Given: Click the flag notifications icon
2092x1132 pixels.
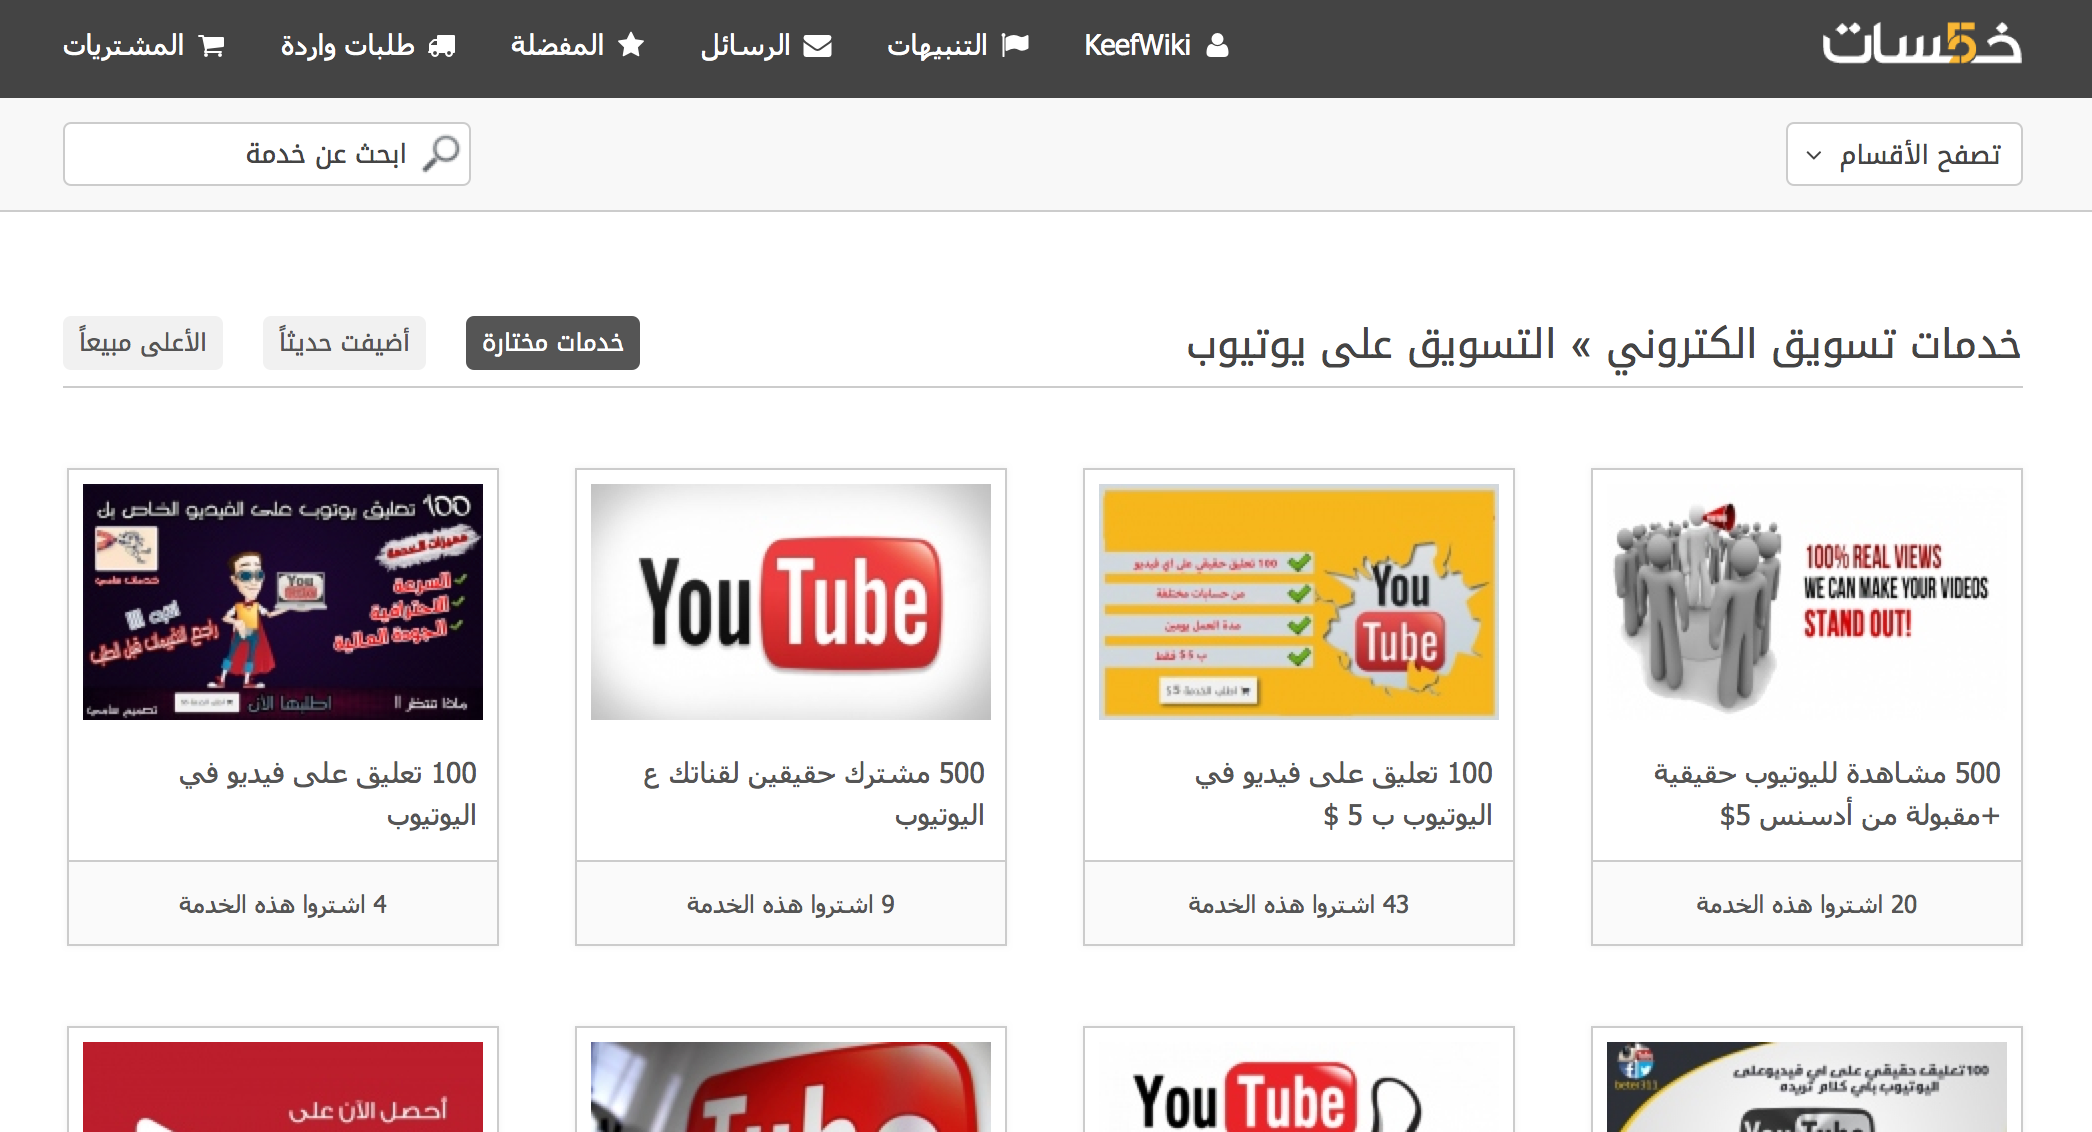Looking at the screenshot, I should (1015, 45).
